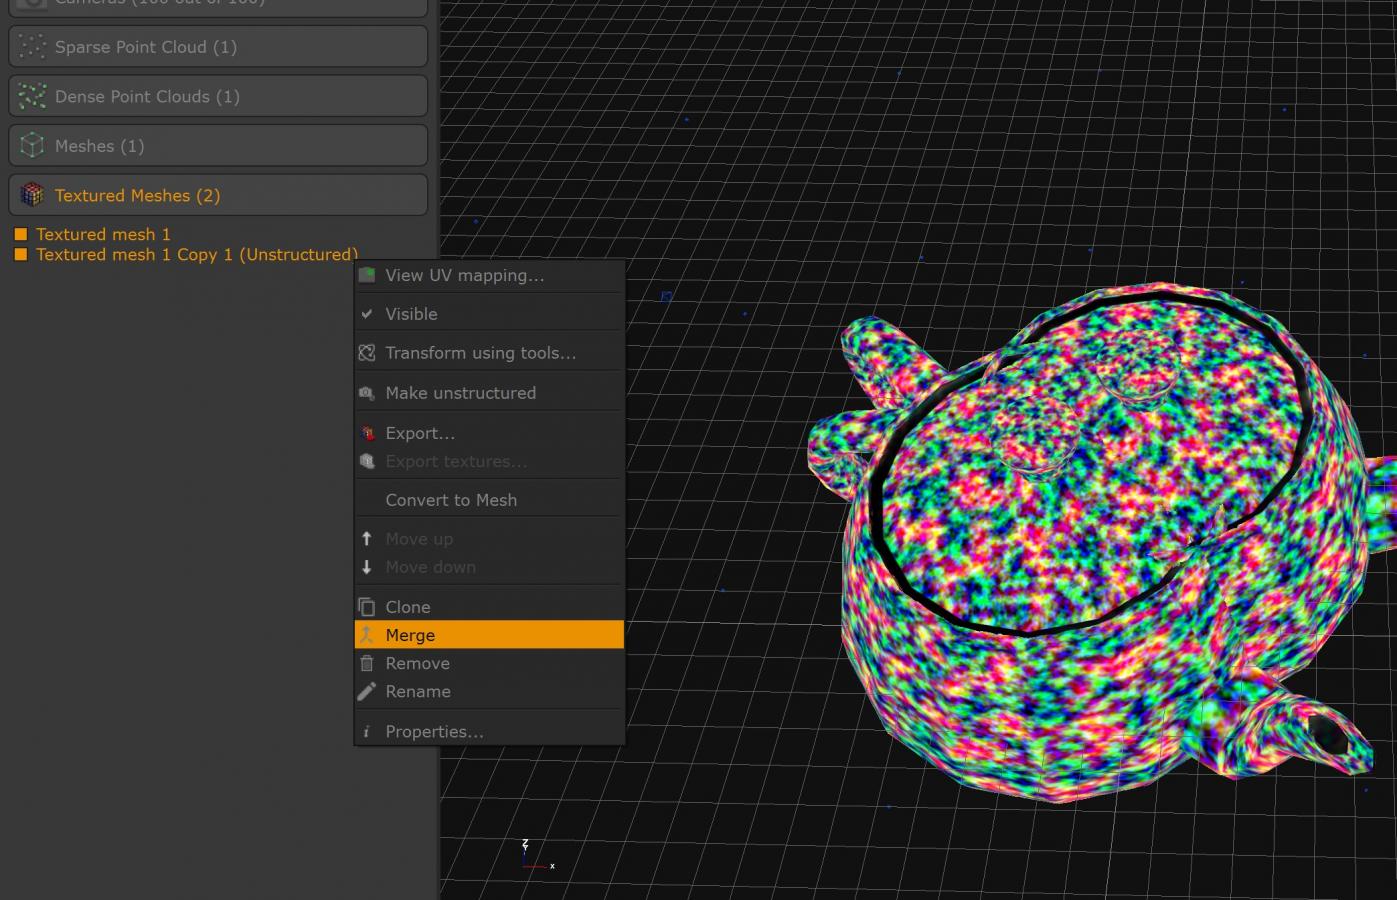The height and width of the screenshot is (900, 1397).
Task: Collapse the Textured Meshes (2) section
Action: click(x=218, y=195)
